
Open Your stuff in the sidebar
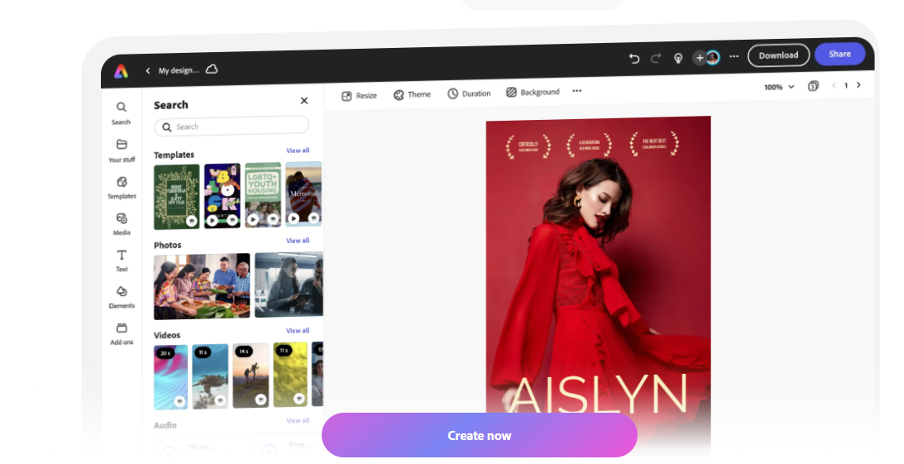click(122, 150)
